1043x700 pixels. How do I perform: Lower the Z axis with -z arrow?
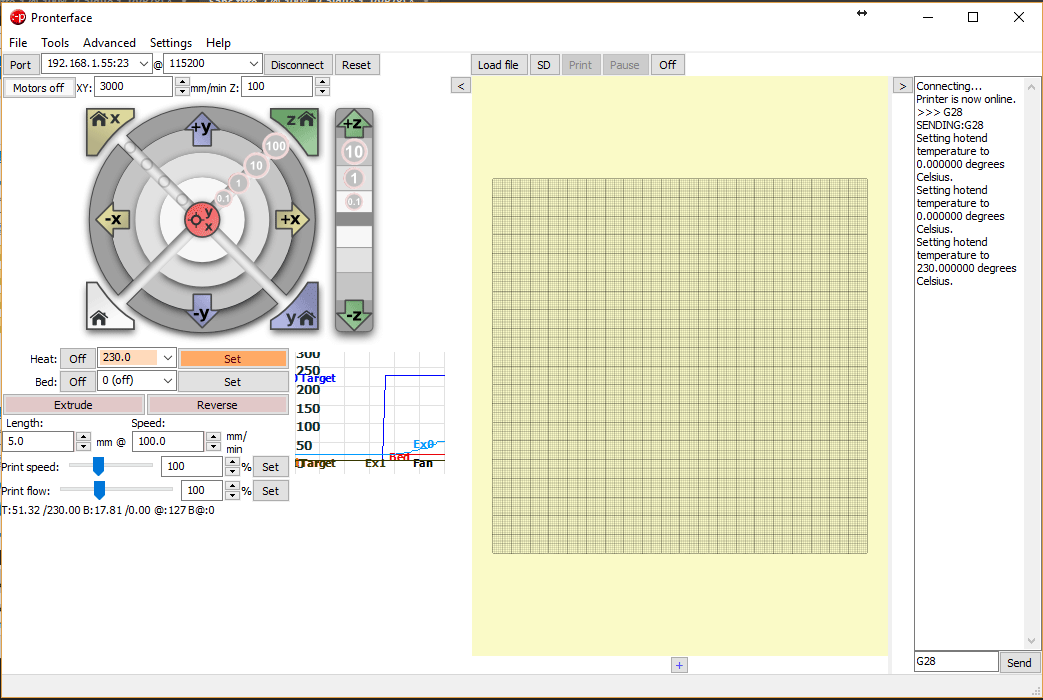tap(353, 315)
